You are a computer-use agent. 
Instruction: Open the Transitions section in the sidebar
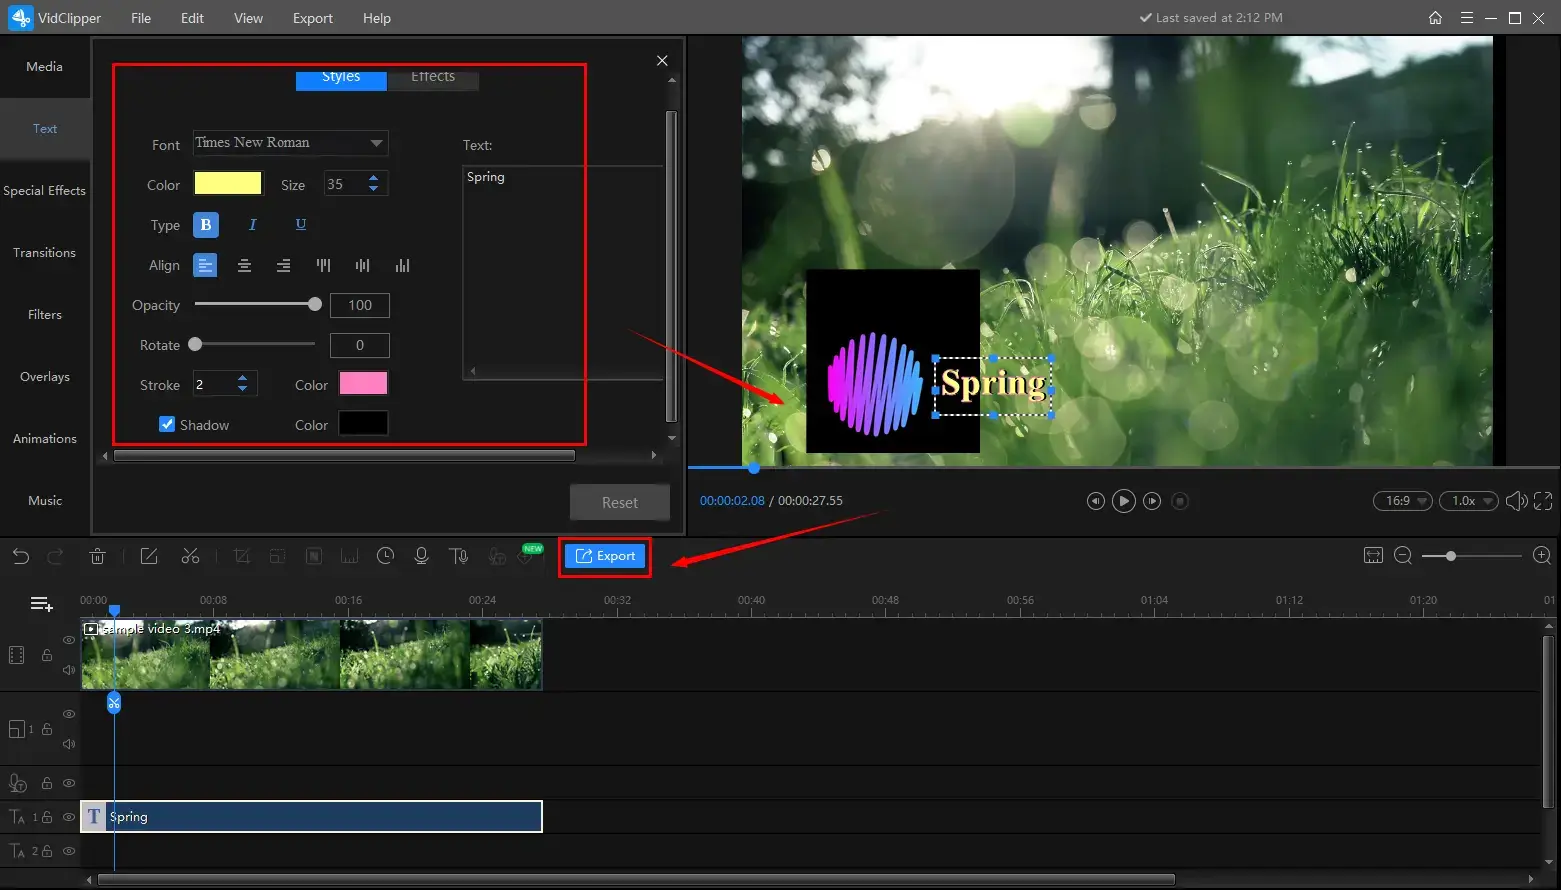[x=45, y=253]
